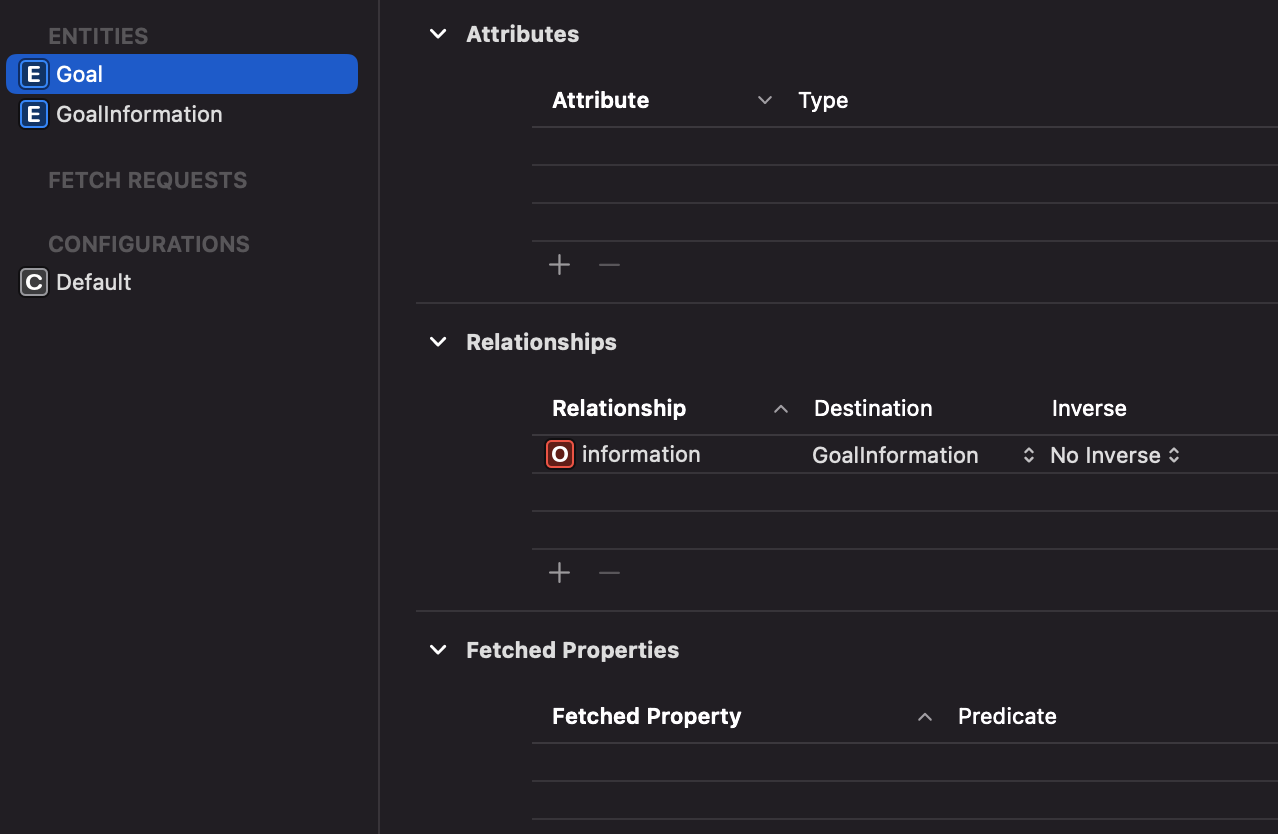This screenshot has width=1278, height=834.
Task: Select the information relationship row
Action: 641,455
